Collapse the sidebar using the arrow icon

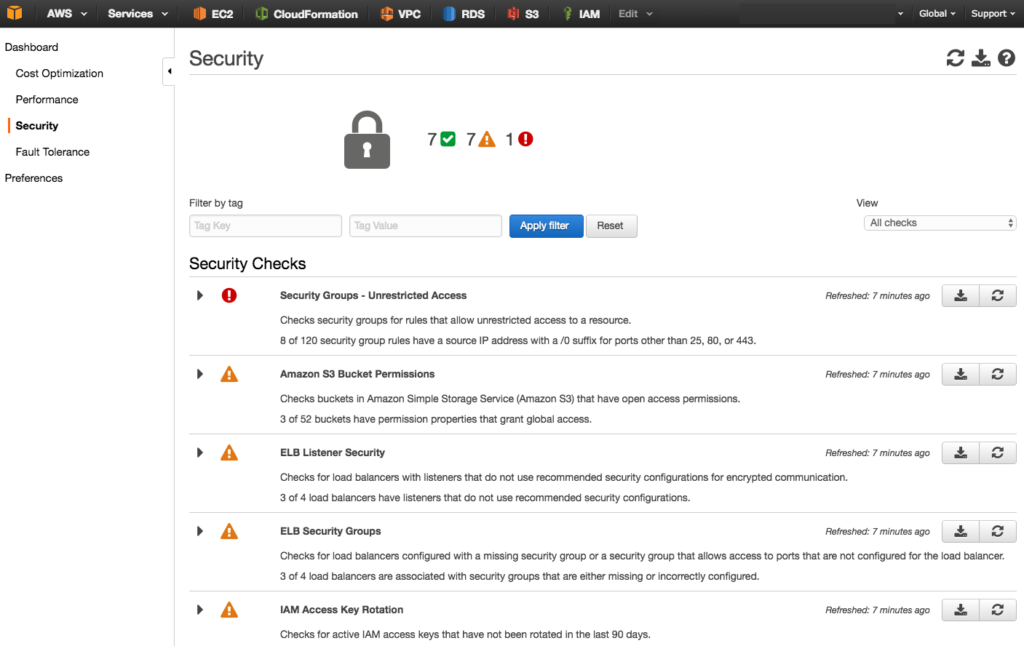pyautogui.click(x=169, y=72)
